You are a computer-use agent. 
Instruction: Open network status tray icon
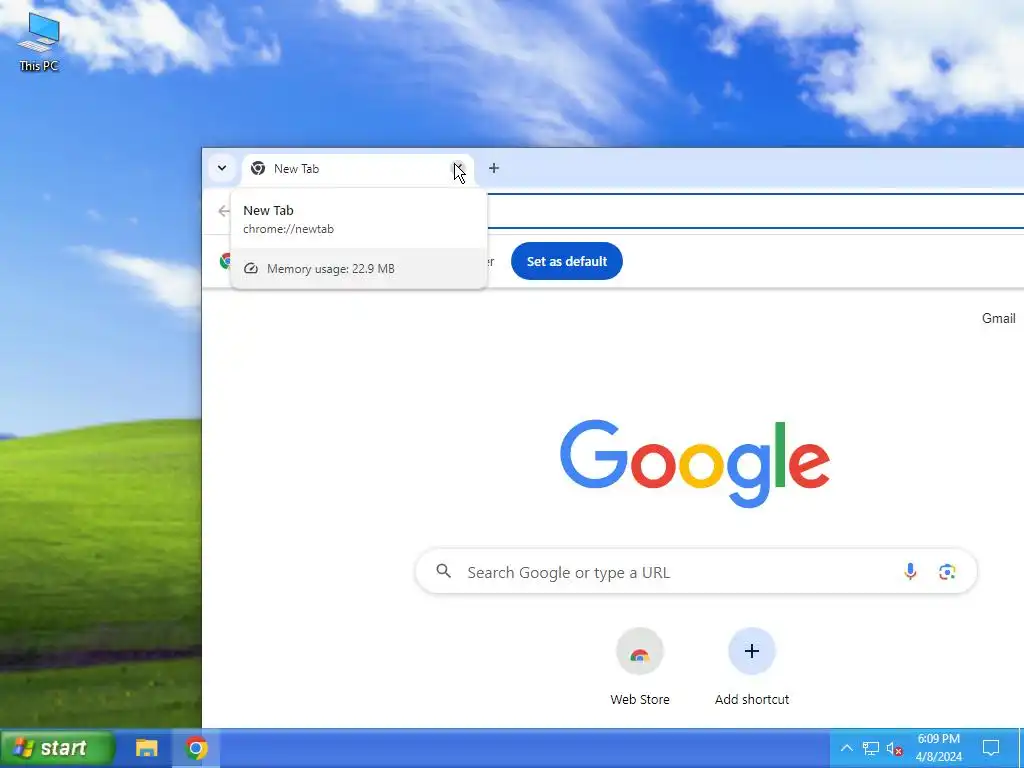point(871,748)
